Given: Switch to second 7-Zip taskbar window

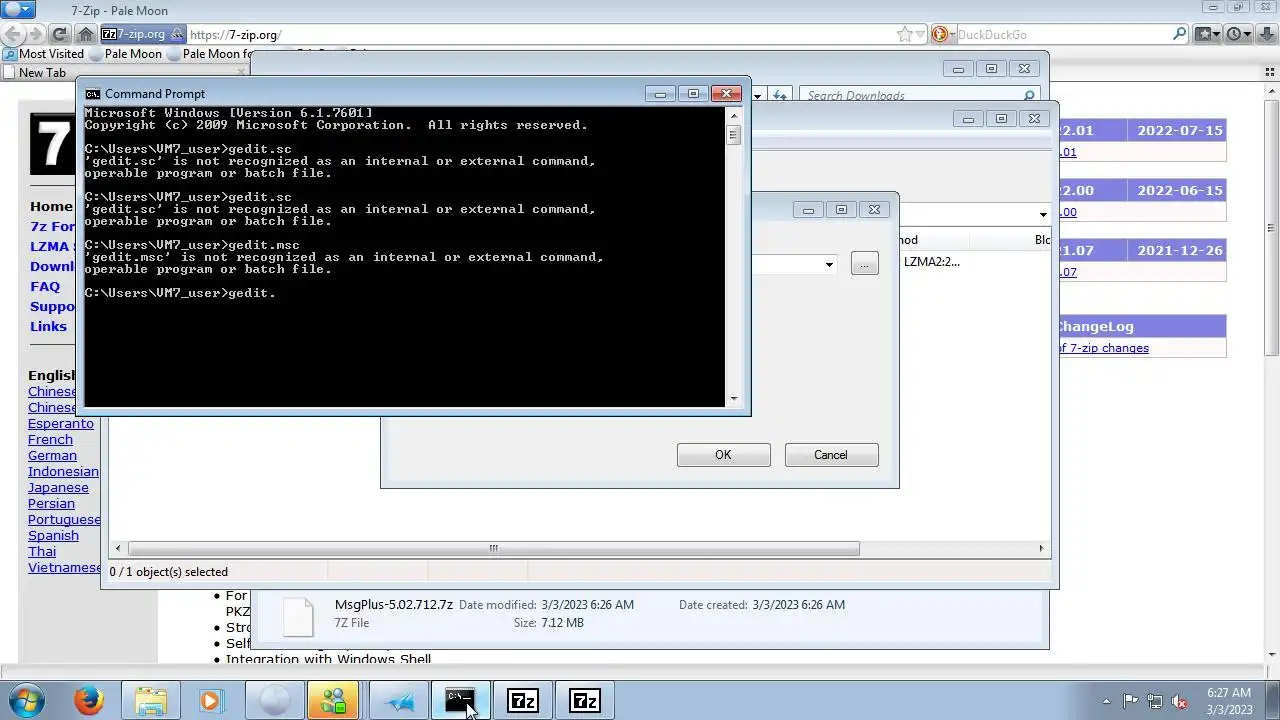Looking at the screenshot, I should 585,700.
